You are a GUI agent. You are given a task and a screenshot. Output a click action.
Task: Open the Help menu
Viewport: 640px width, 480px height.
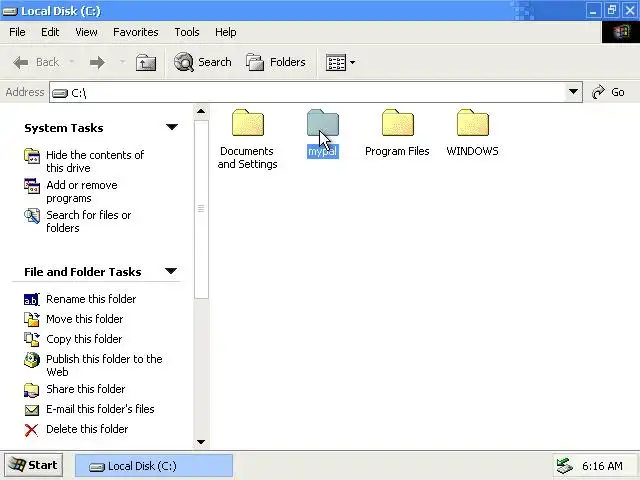tap(225, 32)
